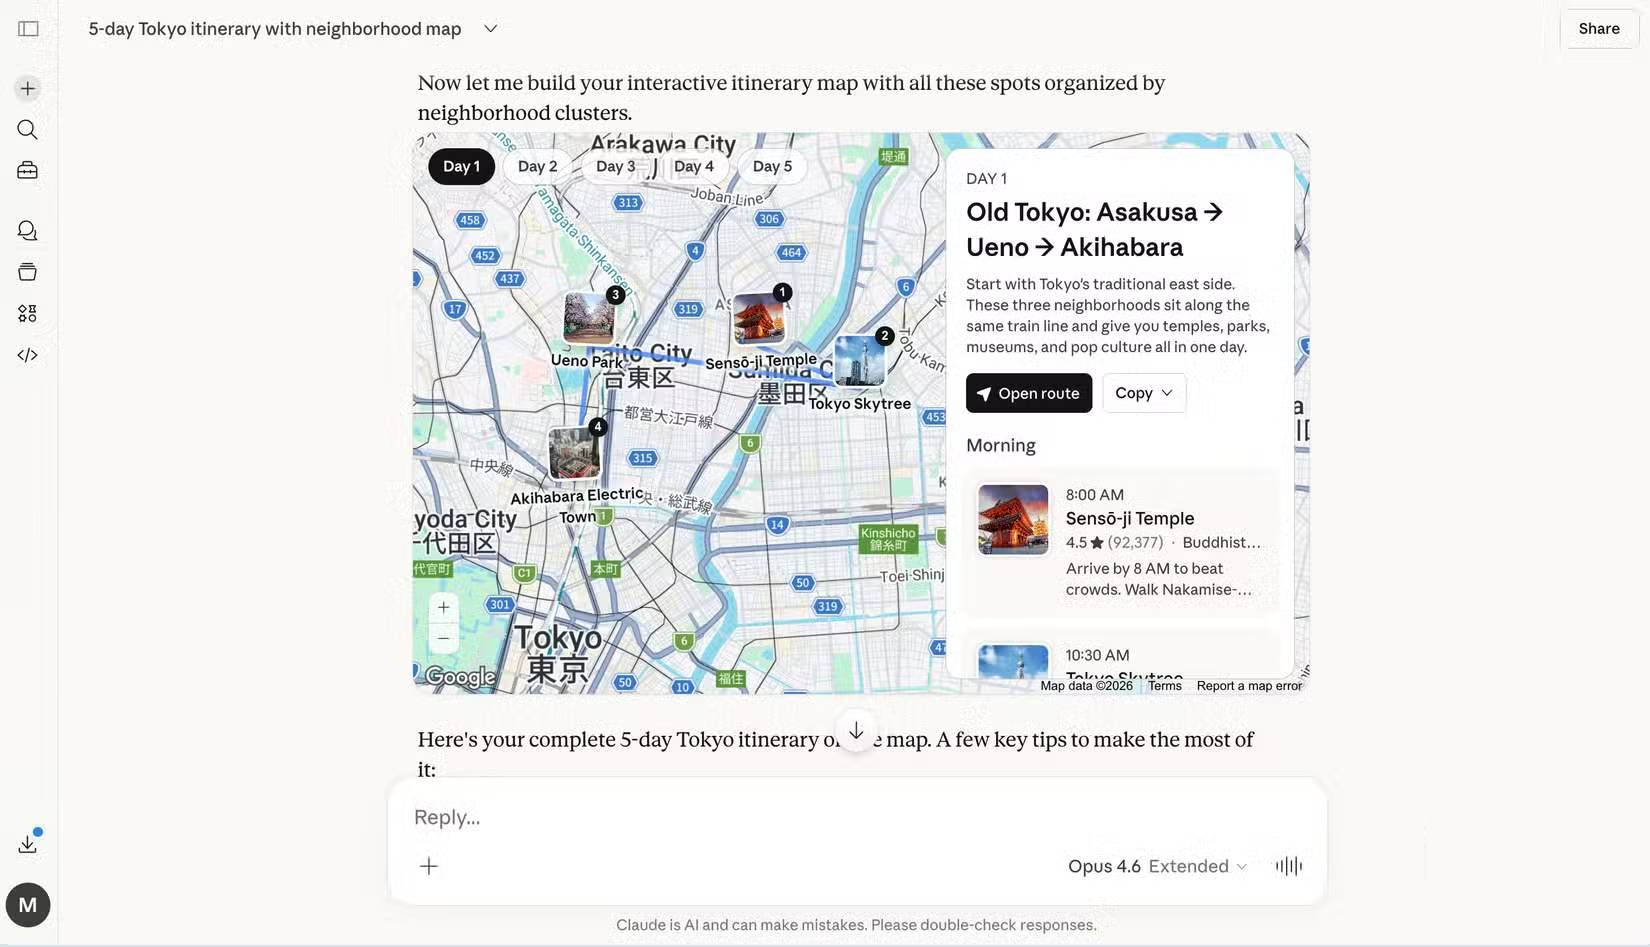
Task: Click the 'Old Tokyo: Asakusa' heading
Action: pos(1094,230)
